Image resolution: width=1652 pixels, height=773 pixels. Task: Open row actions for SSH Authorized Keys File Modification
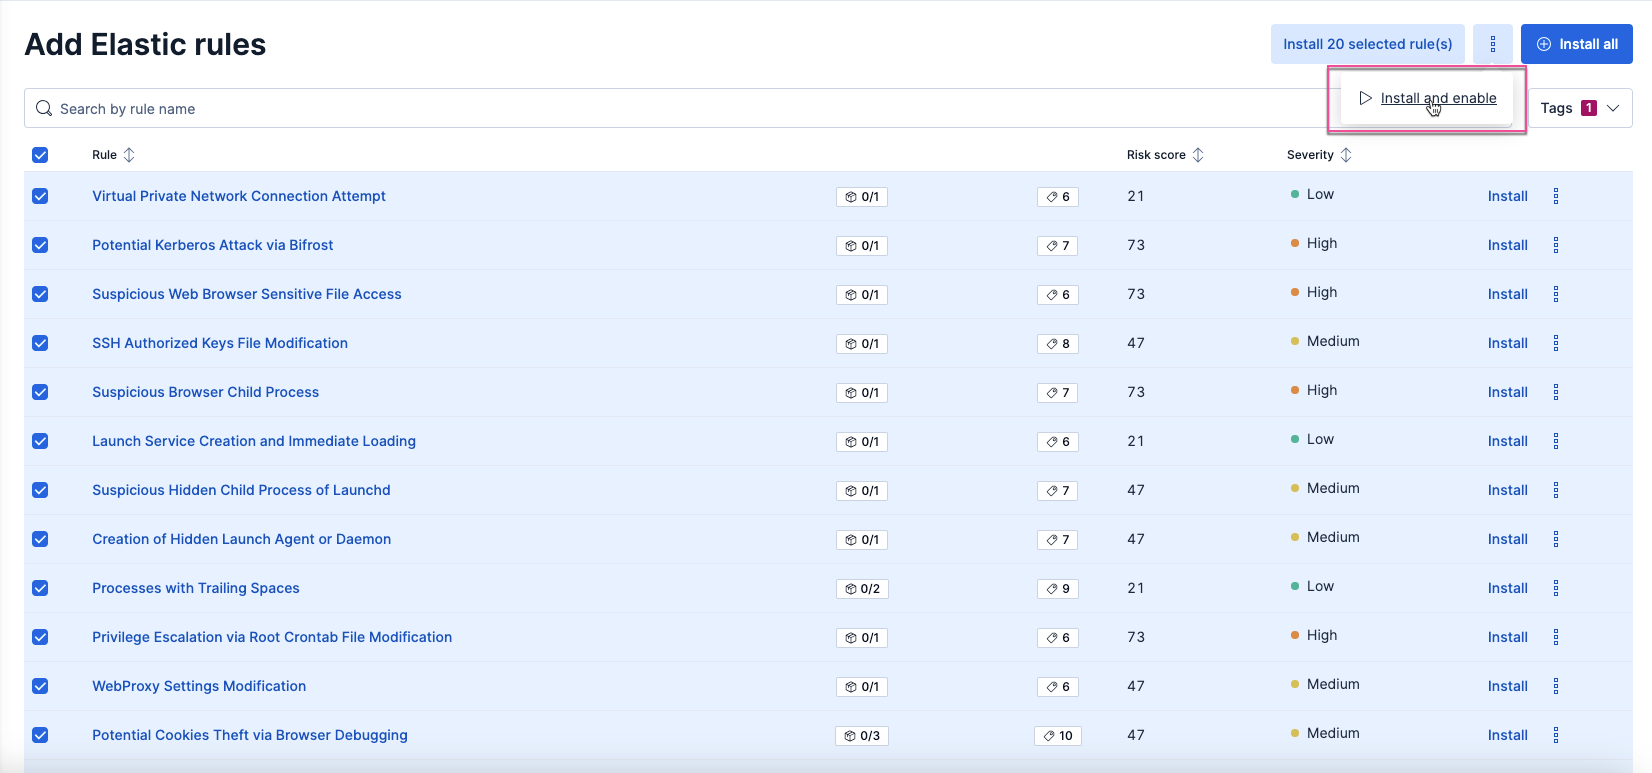pyautogui.click(x=1555, y=343)
